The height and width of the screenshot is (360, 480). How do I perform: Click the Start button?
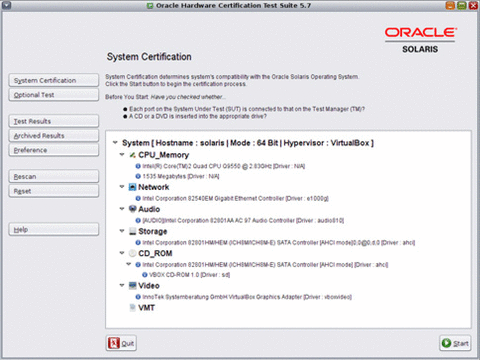(x=455, y=343)
